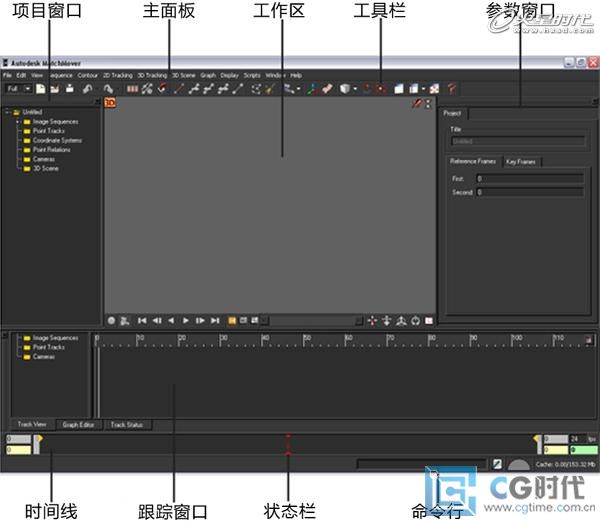Screen dimensions: 600x521
Task: Click the Cache memory readout in status bar
Action: tap(565, 464)
